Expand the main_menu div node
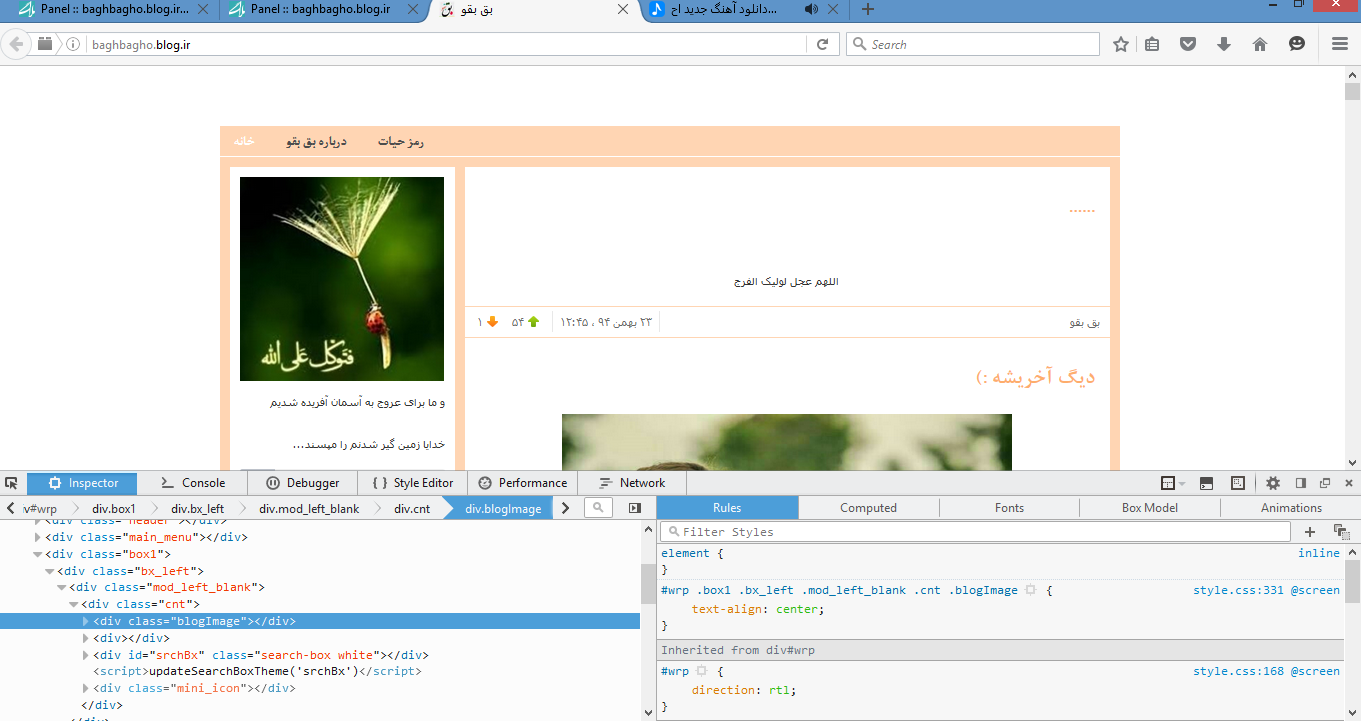1361x721 pixels. (x=38, y=537)
